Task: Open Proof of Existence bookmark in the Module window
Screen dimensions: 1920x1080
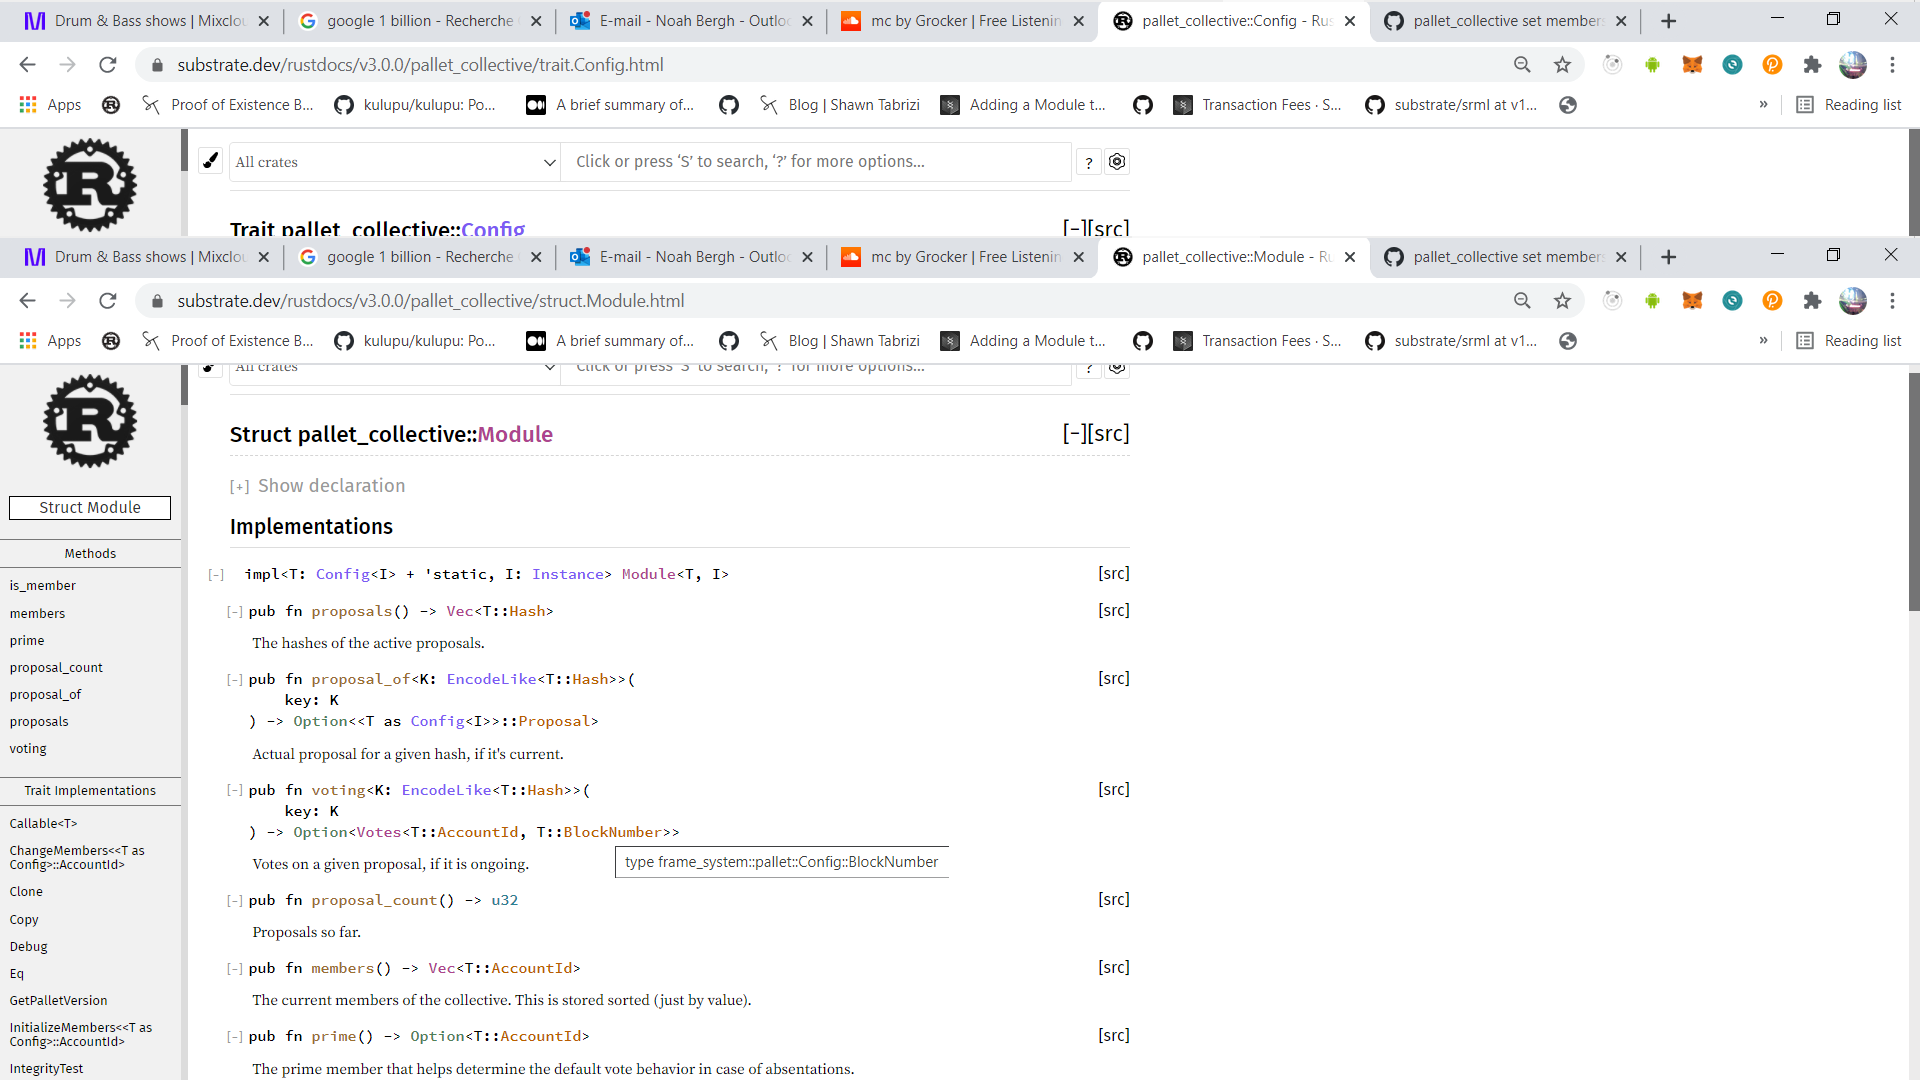Action: [x=228, y=341]
